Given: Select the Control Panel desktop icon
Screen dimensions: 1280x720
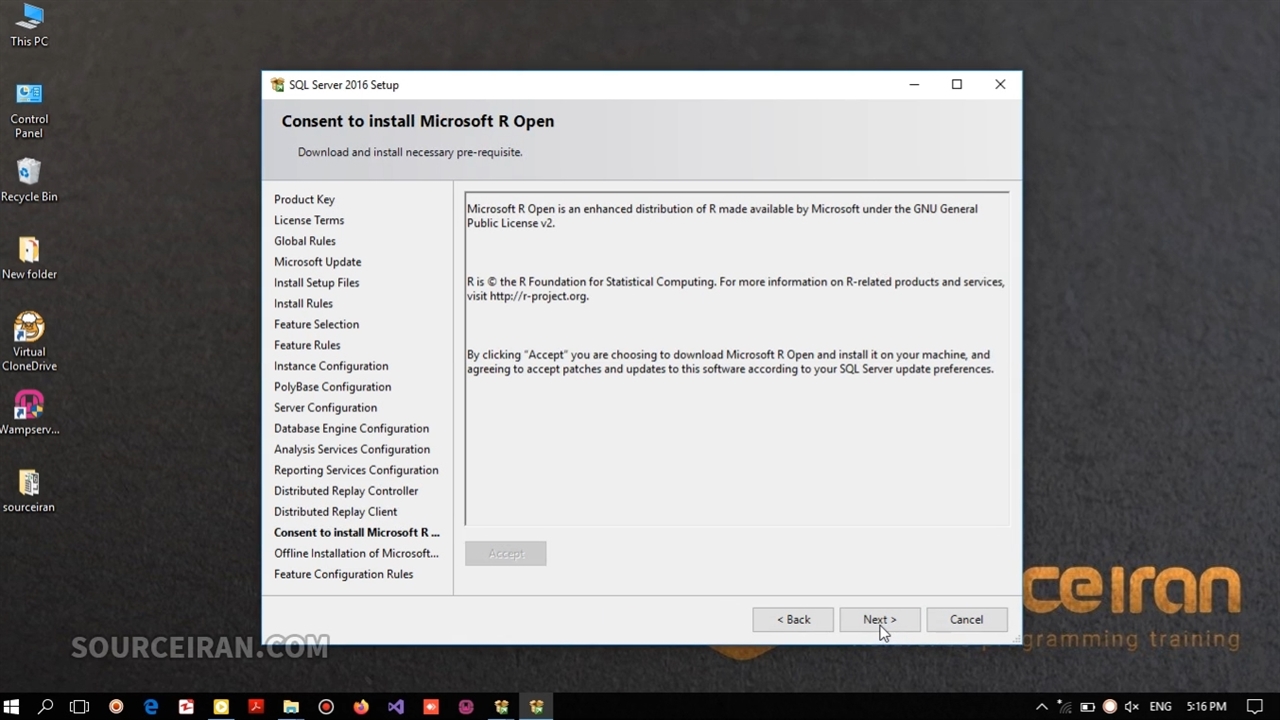Looking at the screenshot, I should tap(29, 110).
